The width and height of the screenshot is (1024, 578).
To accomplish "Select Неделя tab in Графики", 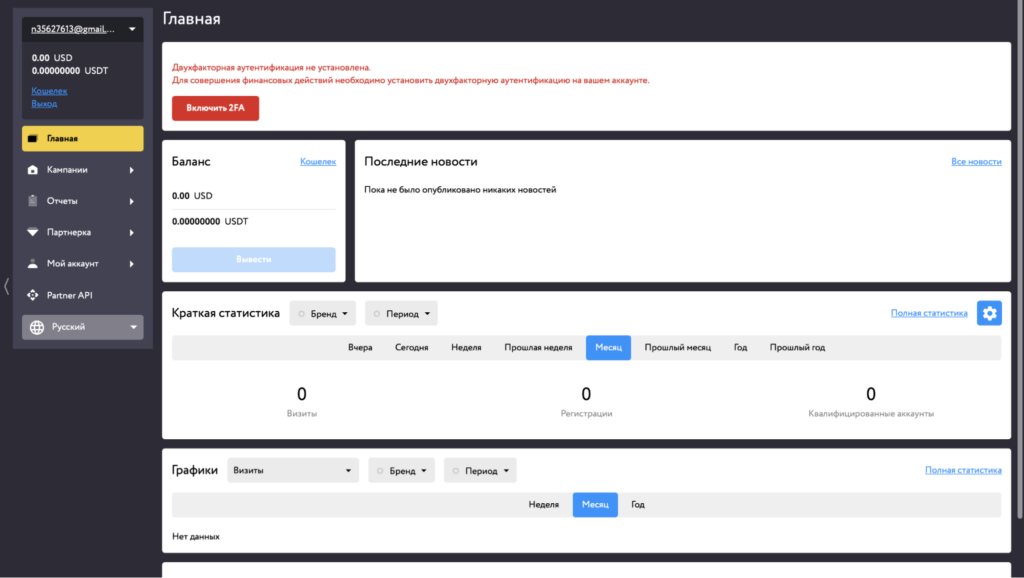I will 543,505.
